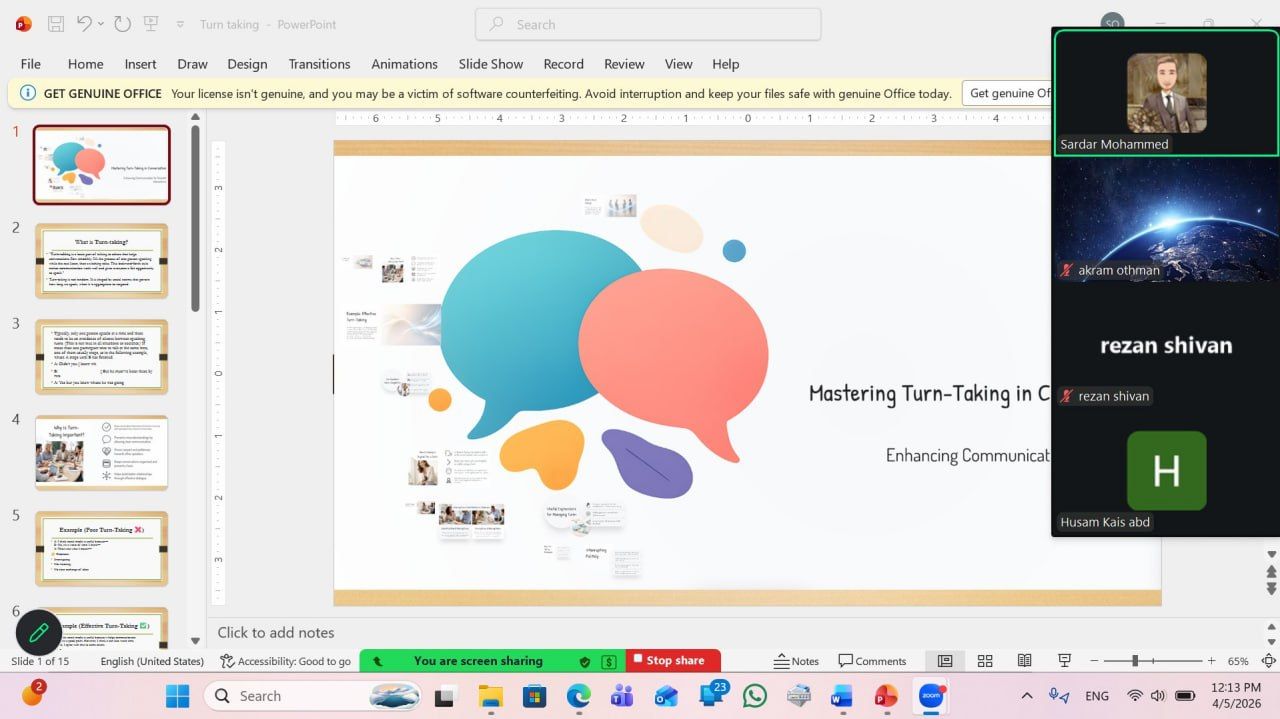Open WhatsApp from the taskbar

click(755, 696)
